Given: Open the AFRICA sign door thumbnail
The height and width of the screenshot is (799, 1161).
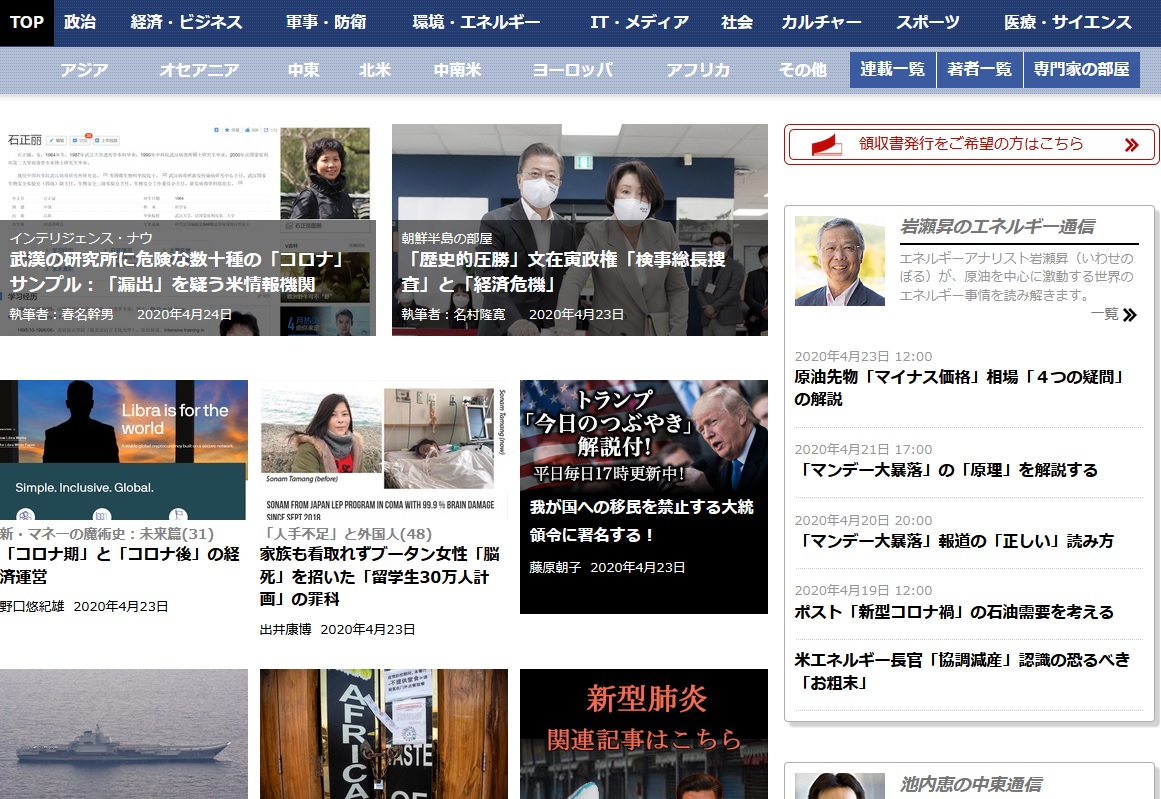Looking at the screenshot, I should pos(384,734).
